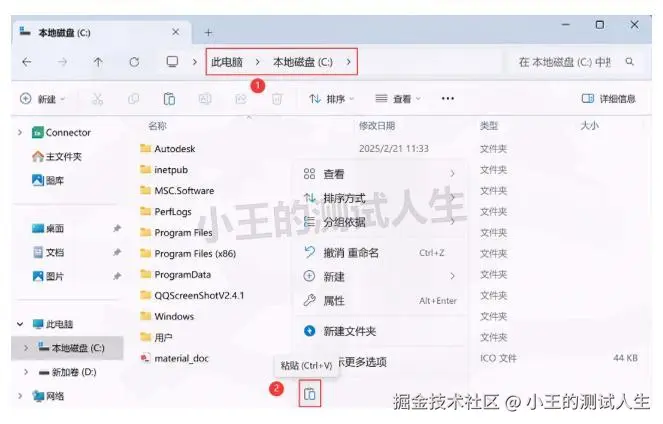Select 网络 in the sidebar
This screenshot has height=424, width=663.
[x=49, y=396]
